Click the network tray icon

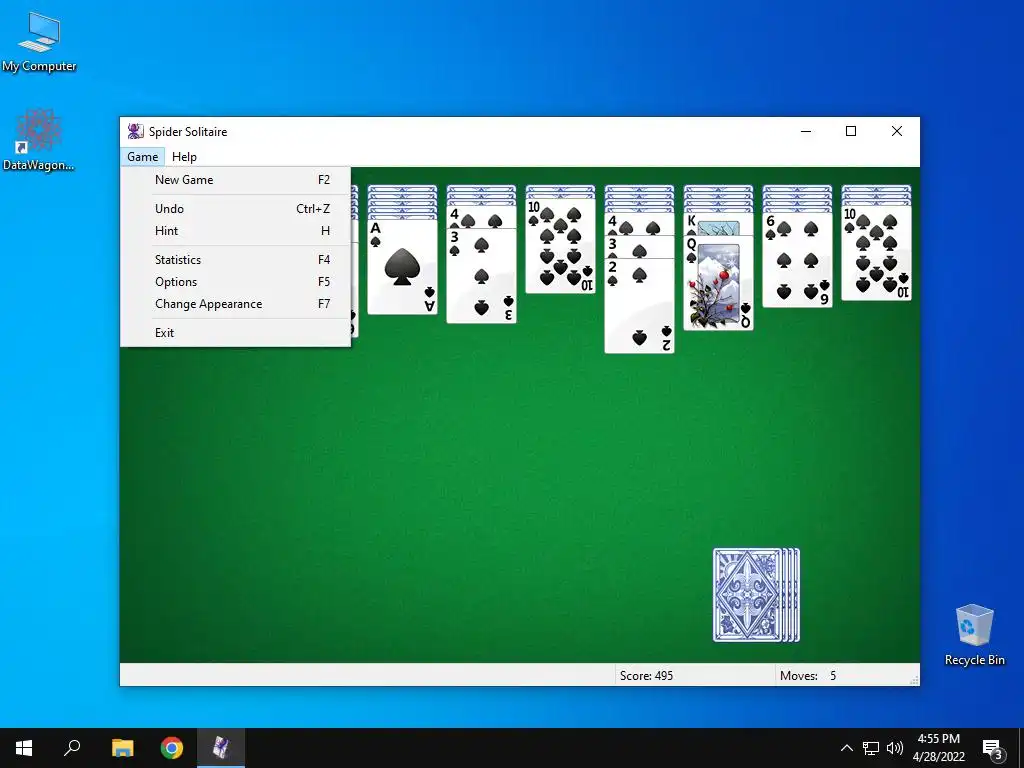click(871, 748)
